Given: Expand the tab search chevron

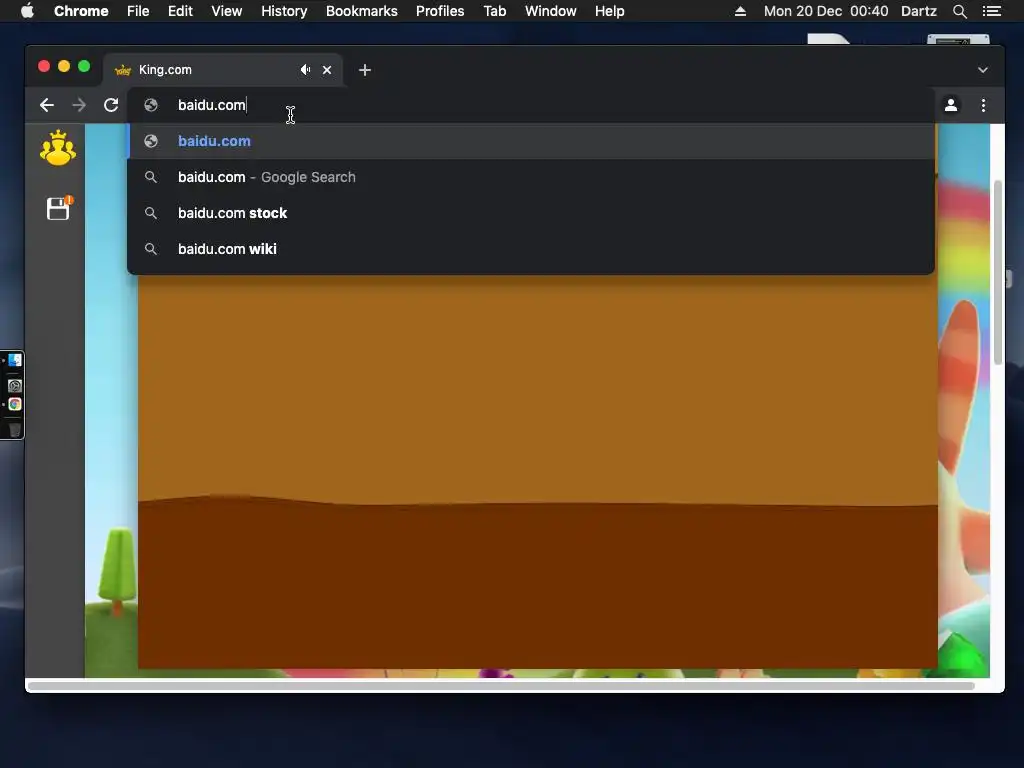Looking at the screenshot, I should (983, 70).
